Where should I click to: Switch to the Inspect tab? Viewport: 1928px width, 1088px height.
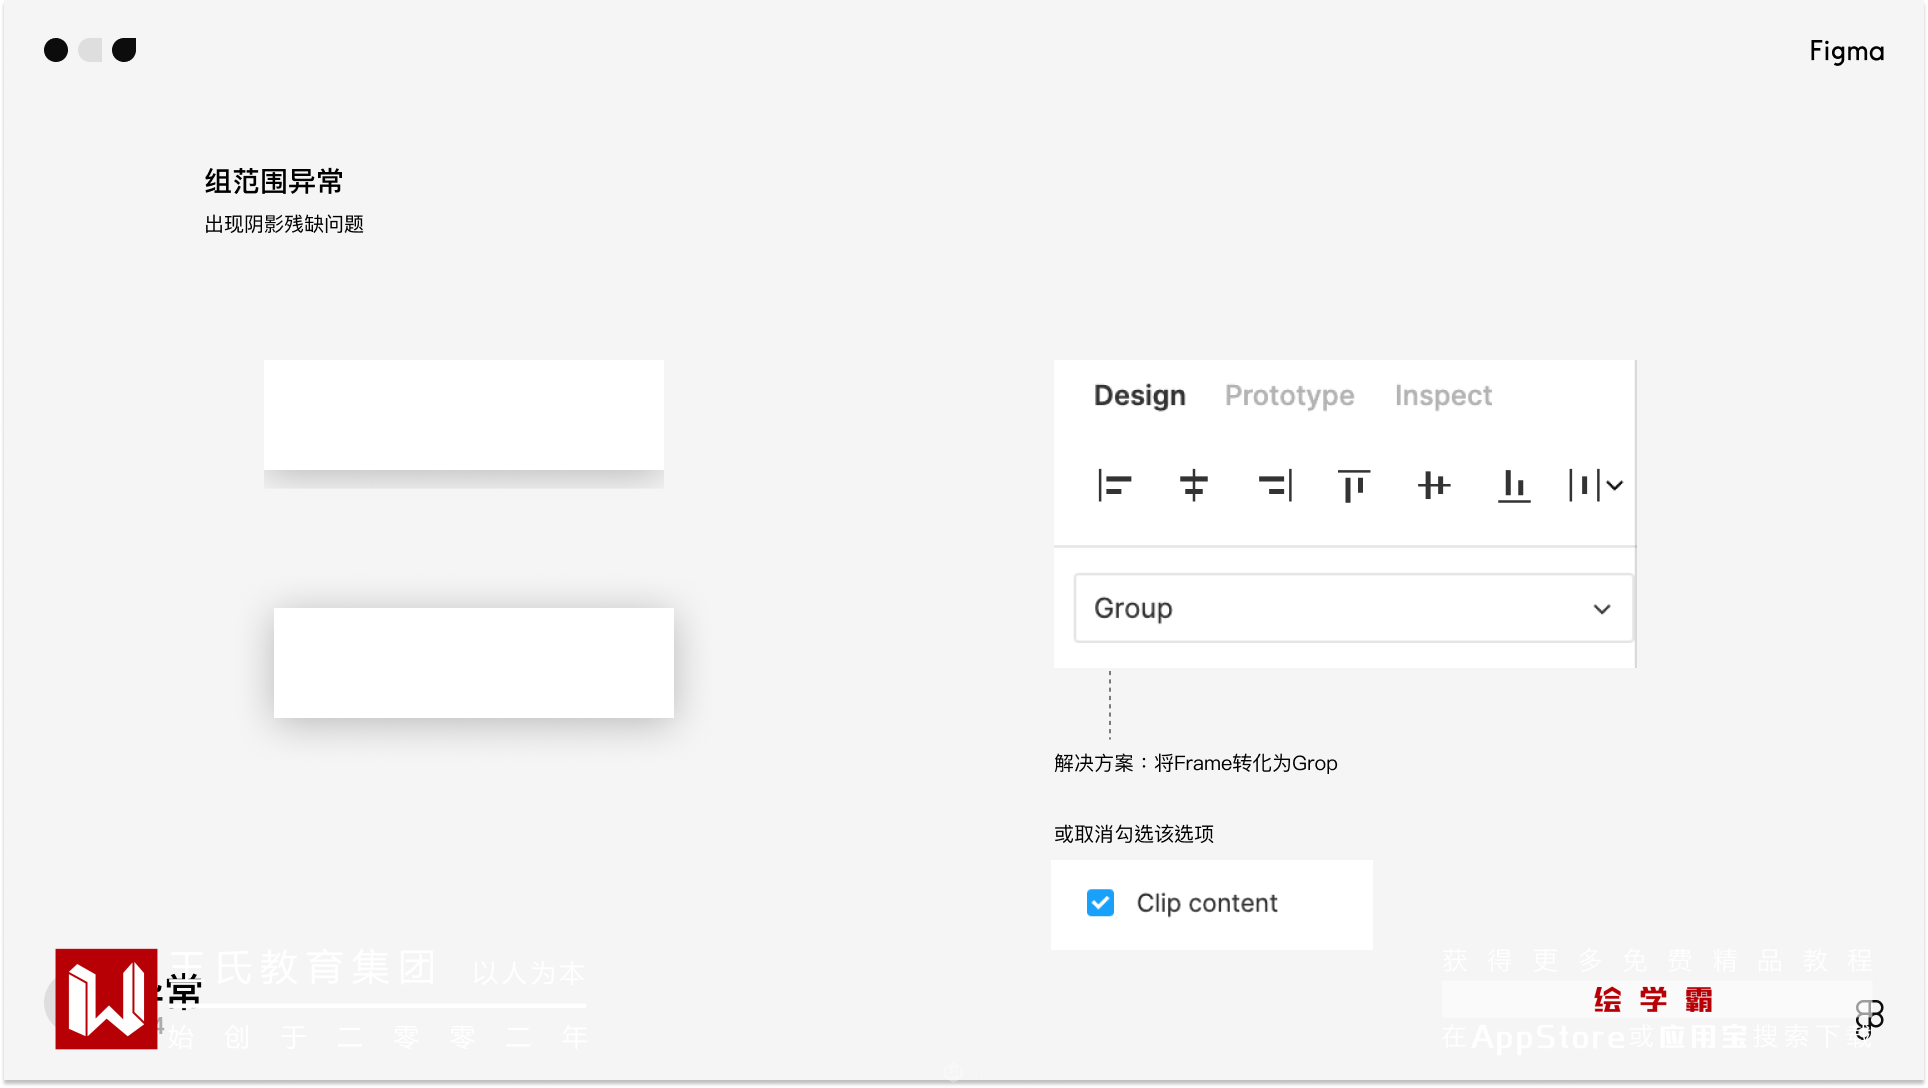pos(1443,396)
